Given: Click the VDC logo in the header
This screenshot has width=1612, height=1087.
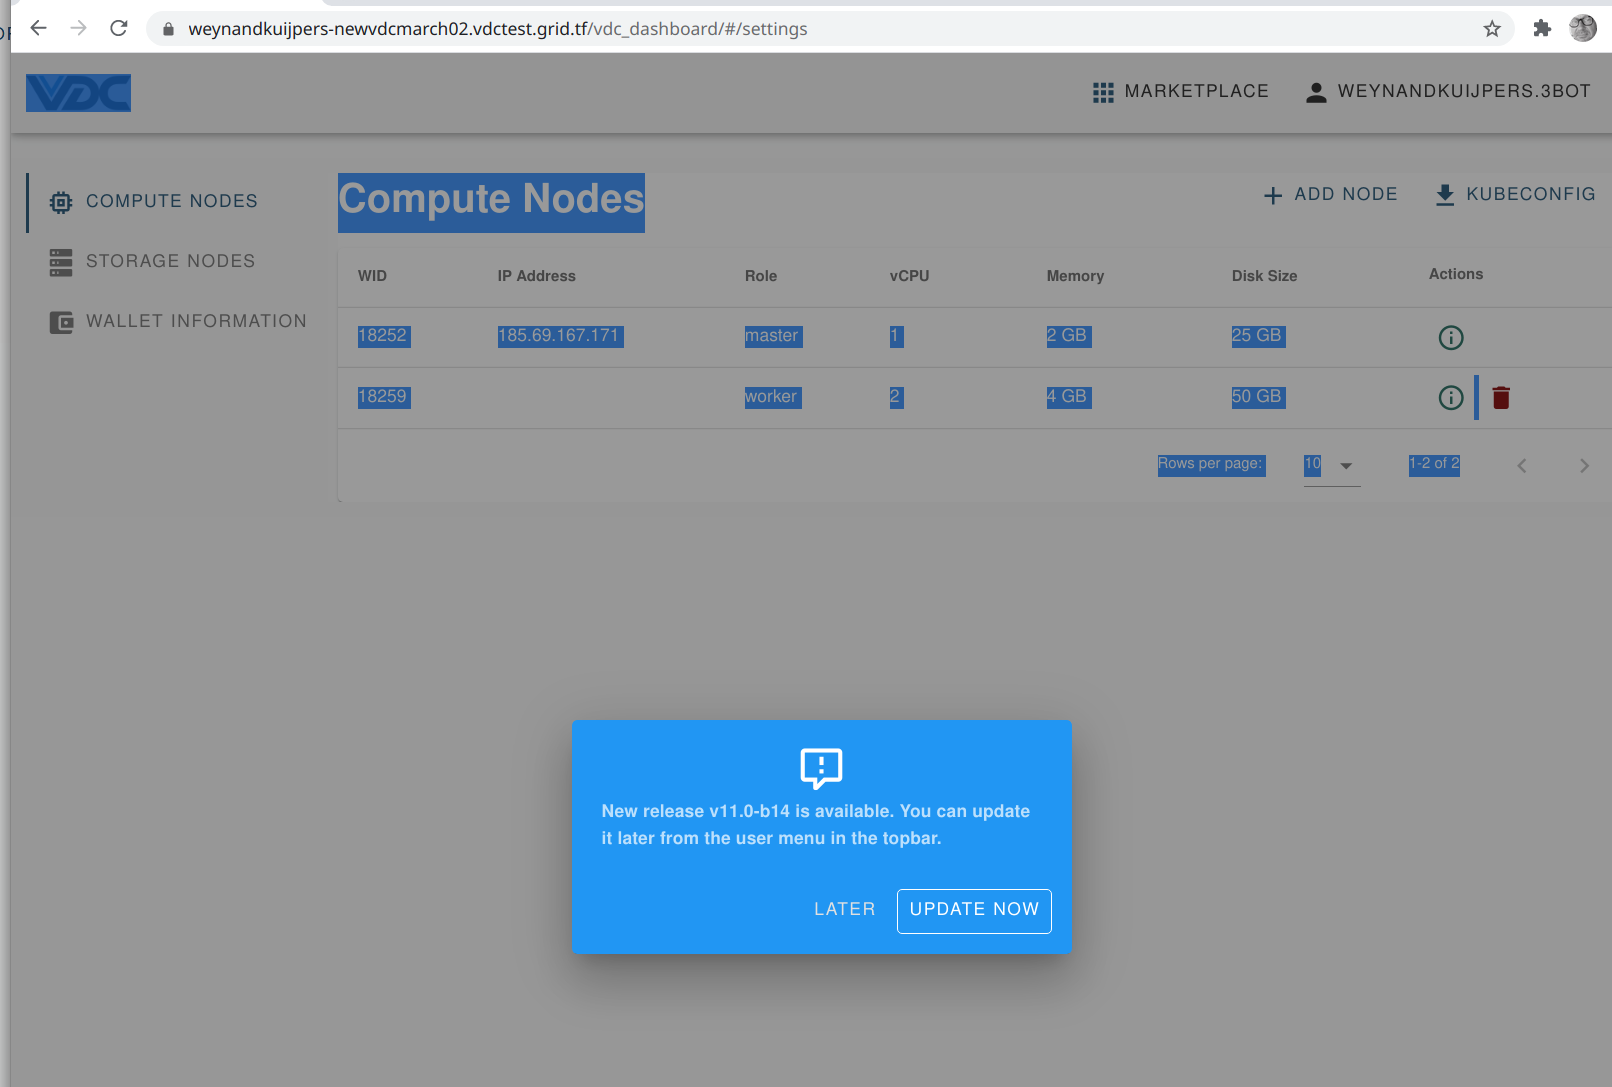Looking at the screenshot, I should click(78, 92).
